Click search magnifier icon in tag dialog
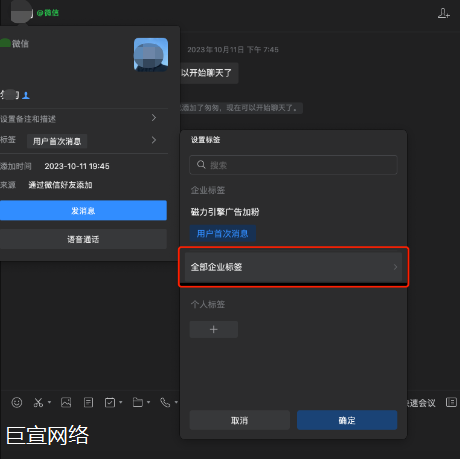The height and width of the screenshot is (459, 460). [x=201, y=164]
